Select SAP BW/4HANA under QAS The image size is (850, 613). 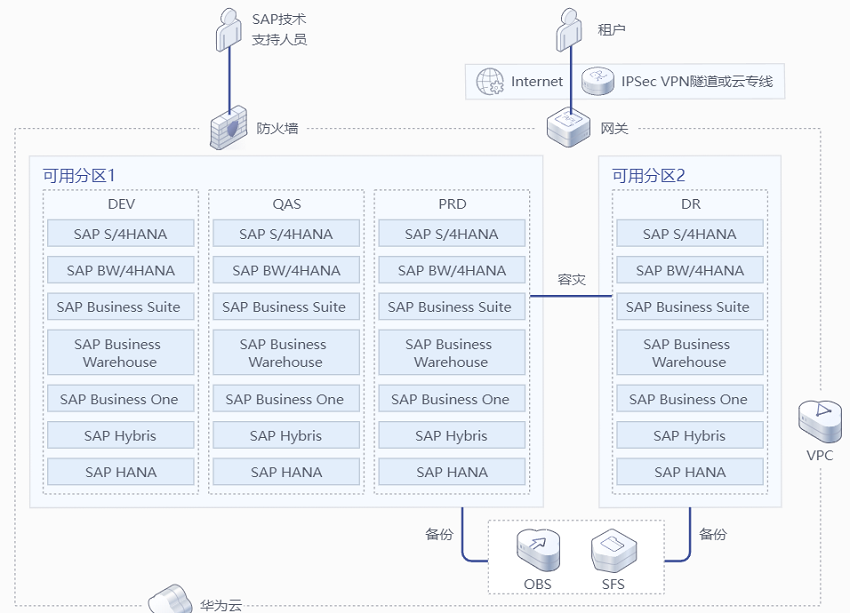[x=286, y=270]
